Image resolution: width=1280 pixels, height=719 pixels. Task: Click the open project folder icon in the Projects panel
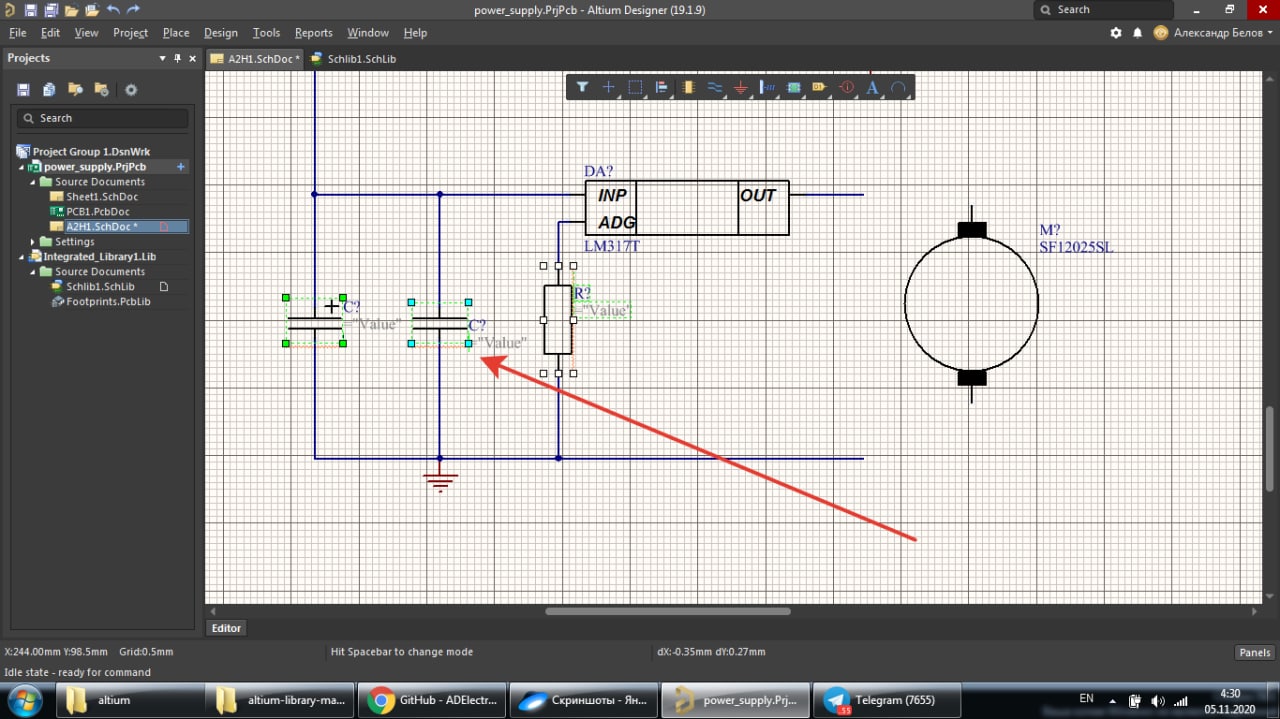[x=75, y=90]
